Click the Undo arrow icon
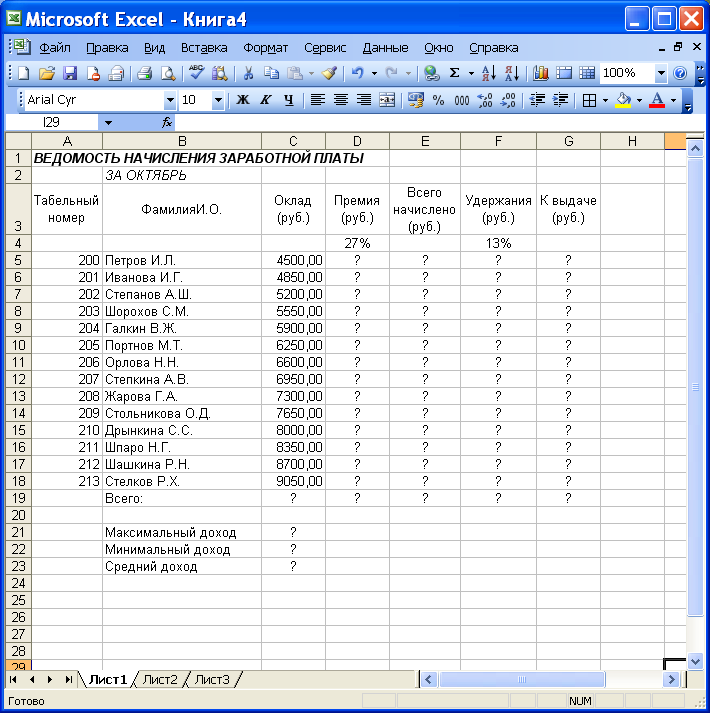The height and width of the screenshot is (713, 710). coord(358,73)
